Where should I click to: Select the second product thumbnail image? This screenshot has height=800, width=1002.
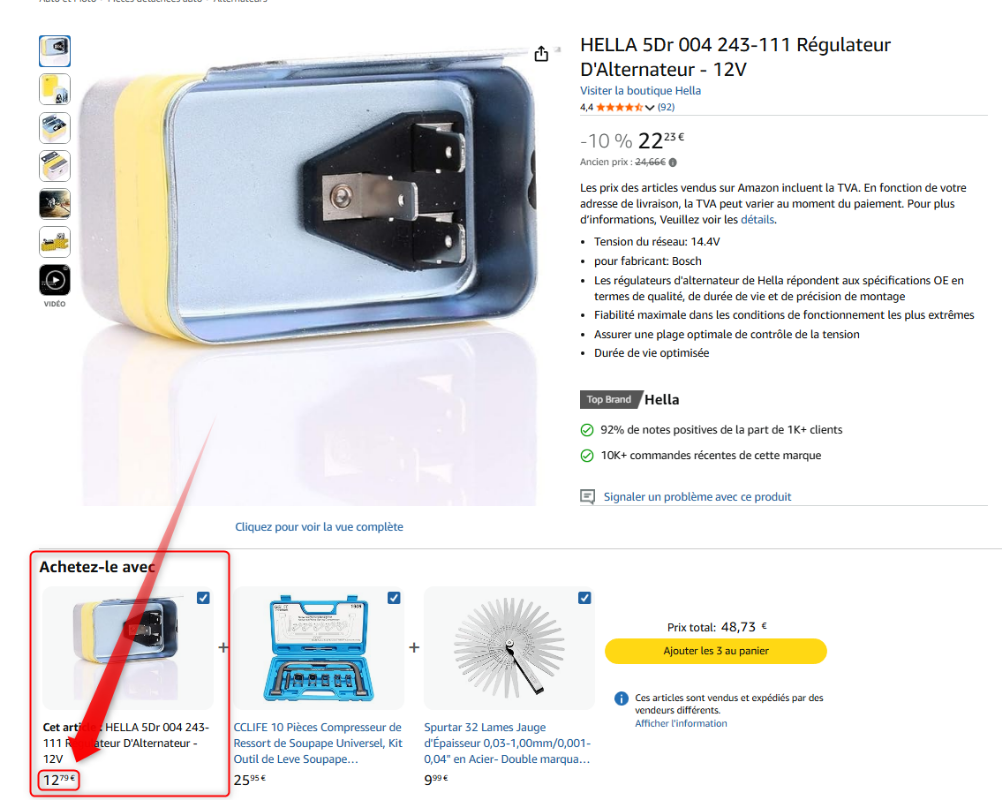tap(55, 89)
